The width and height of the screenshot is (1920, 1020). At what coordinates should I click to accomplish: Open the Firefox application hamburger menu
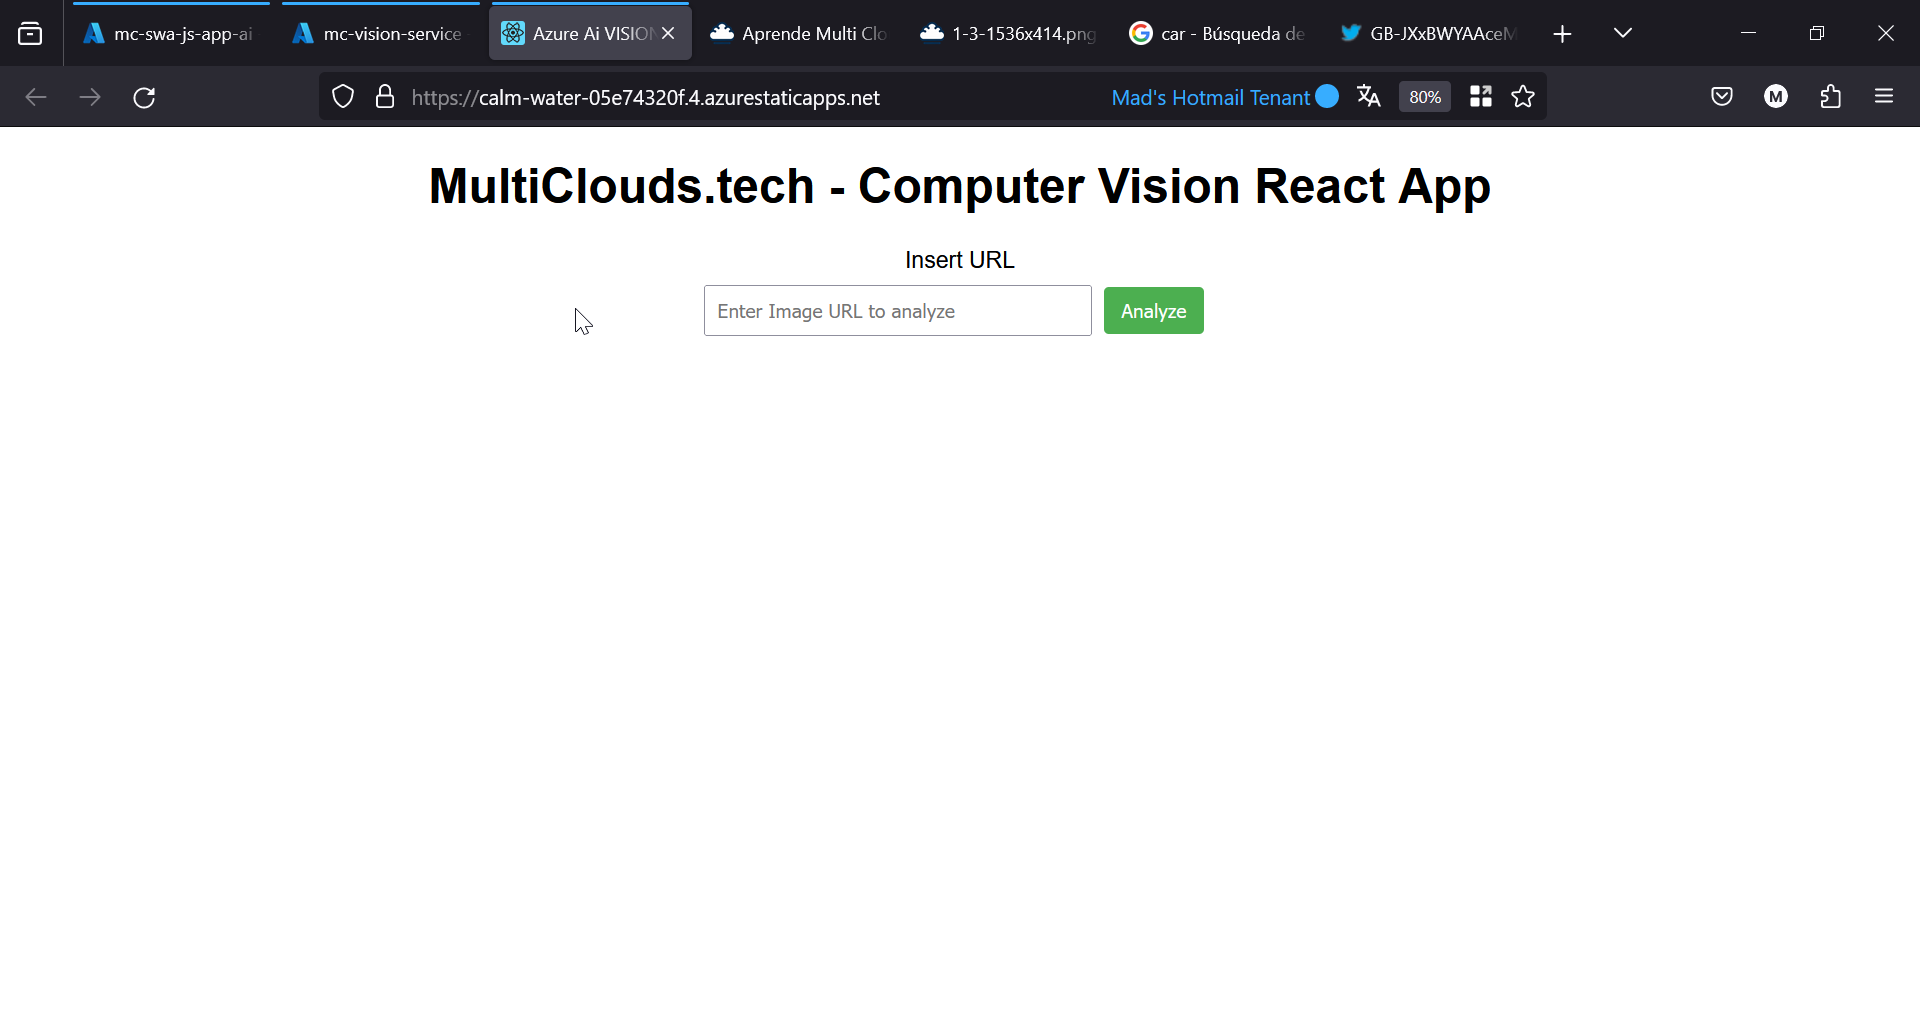click(1884, 97)
